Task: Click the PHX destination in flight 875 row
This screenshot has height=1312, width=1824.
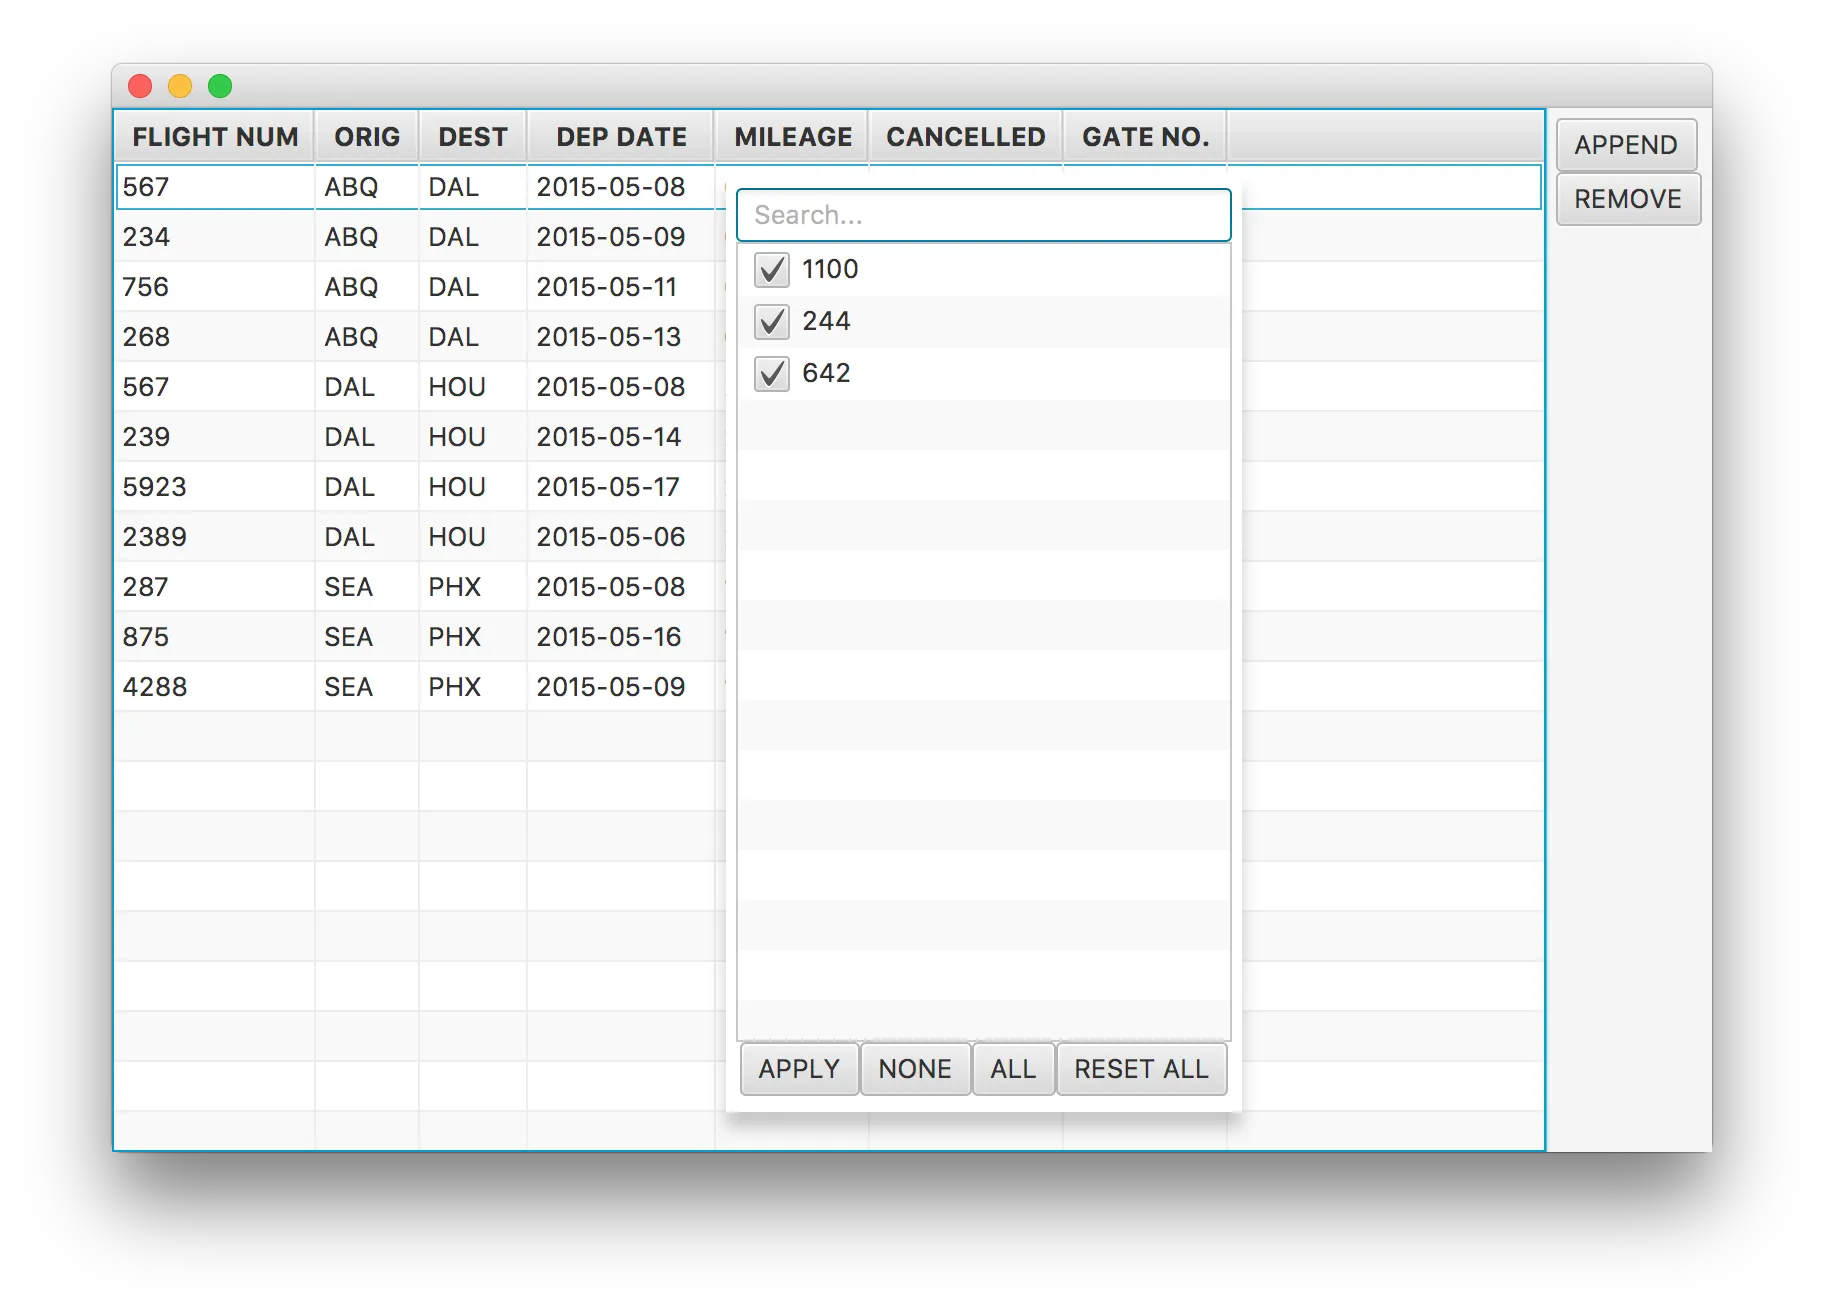Action: coord(473,637)
